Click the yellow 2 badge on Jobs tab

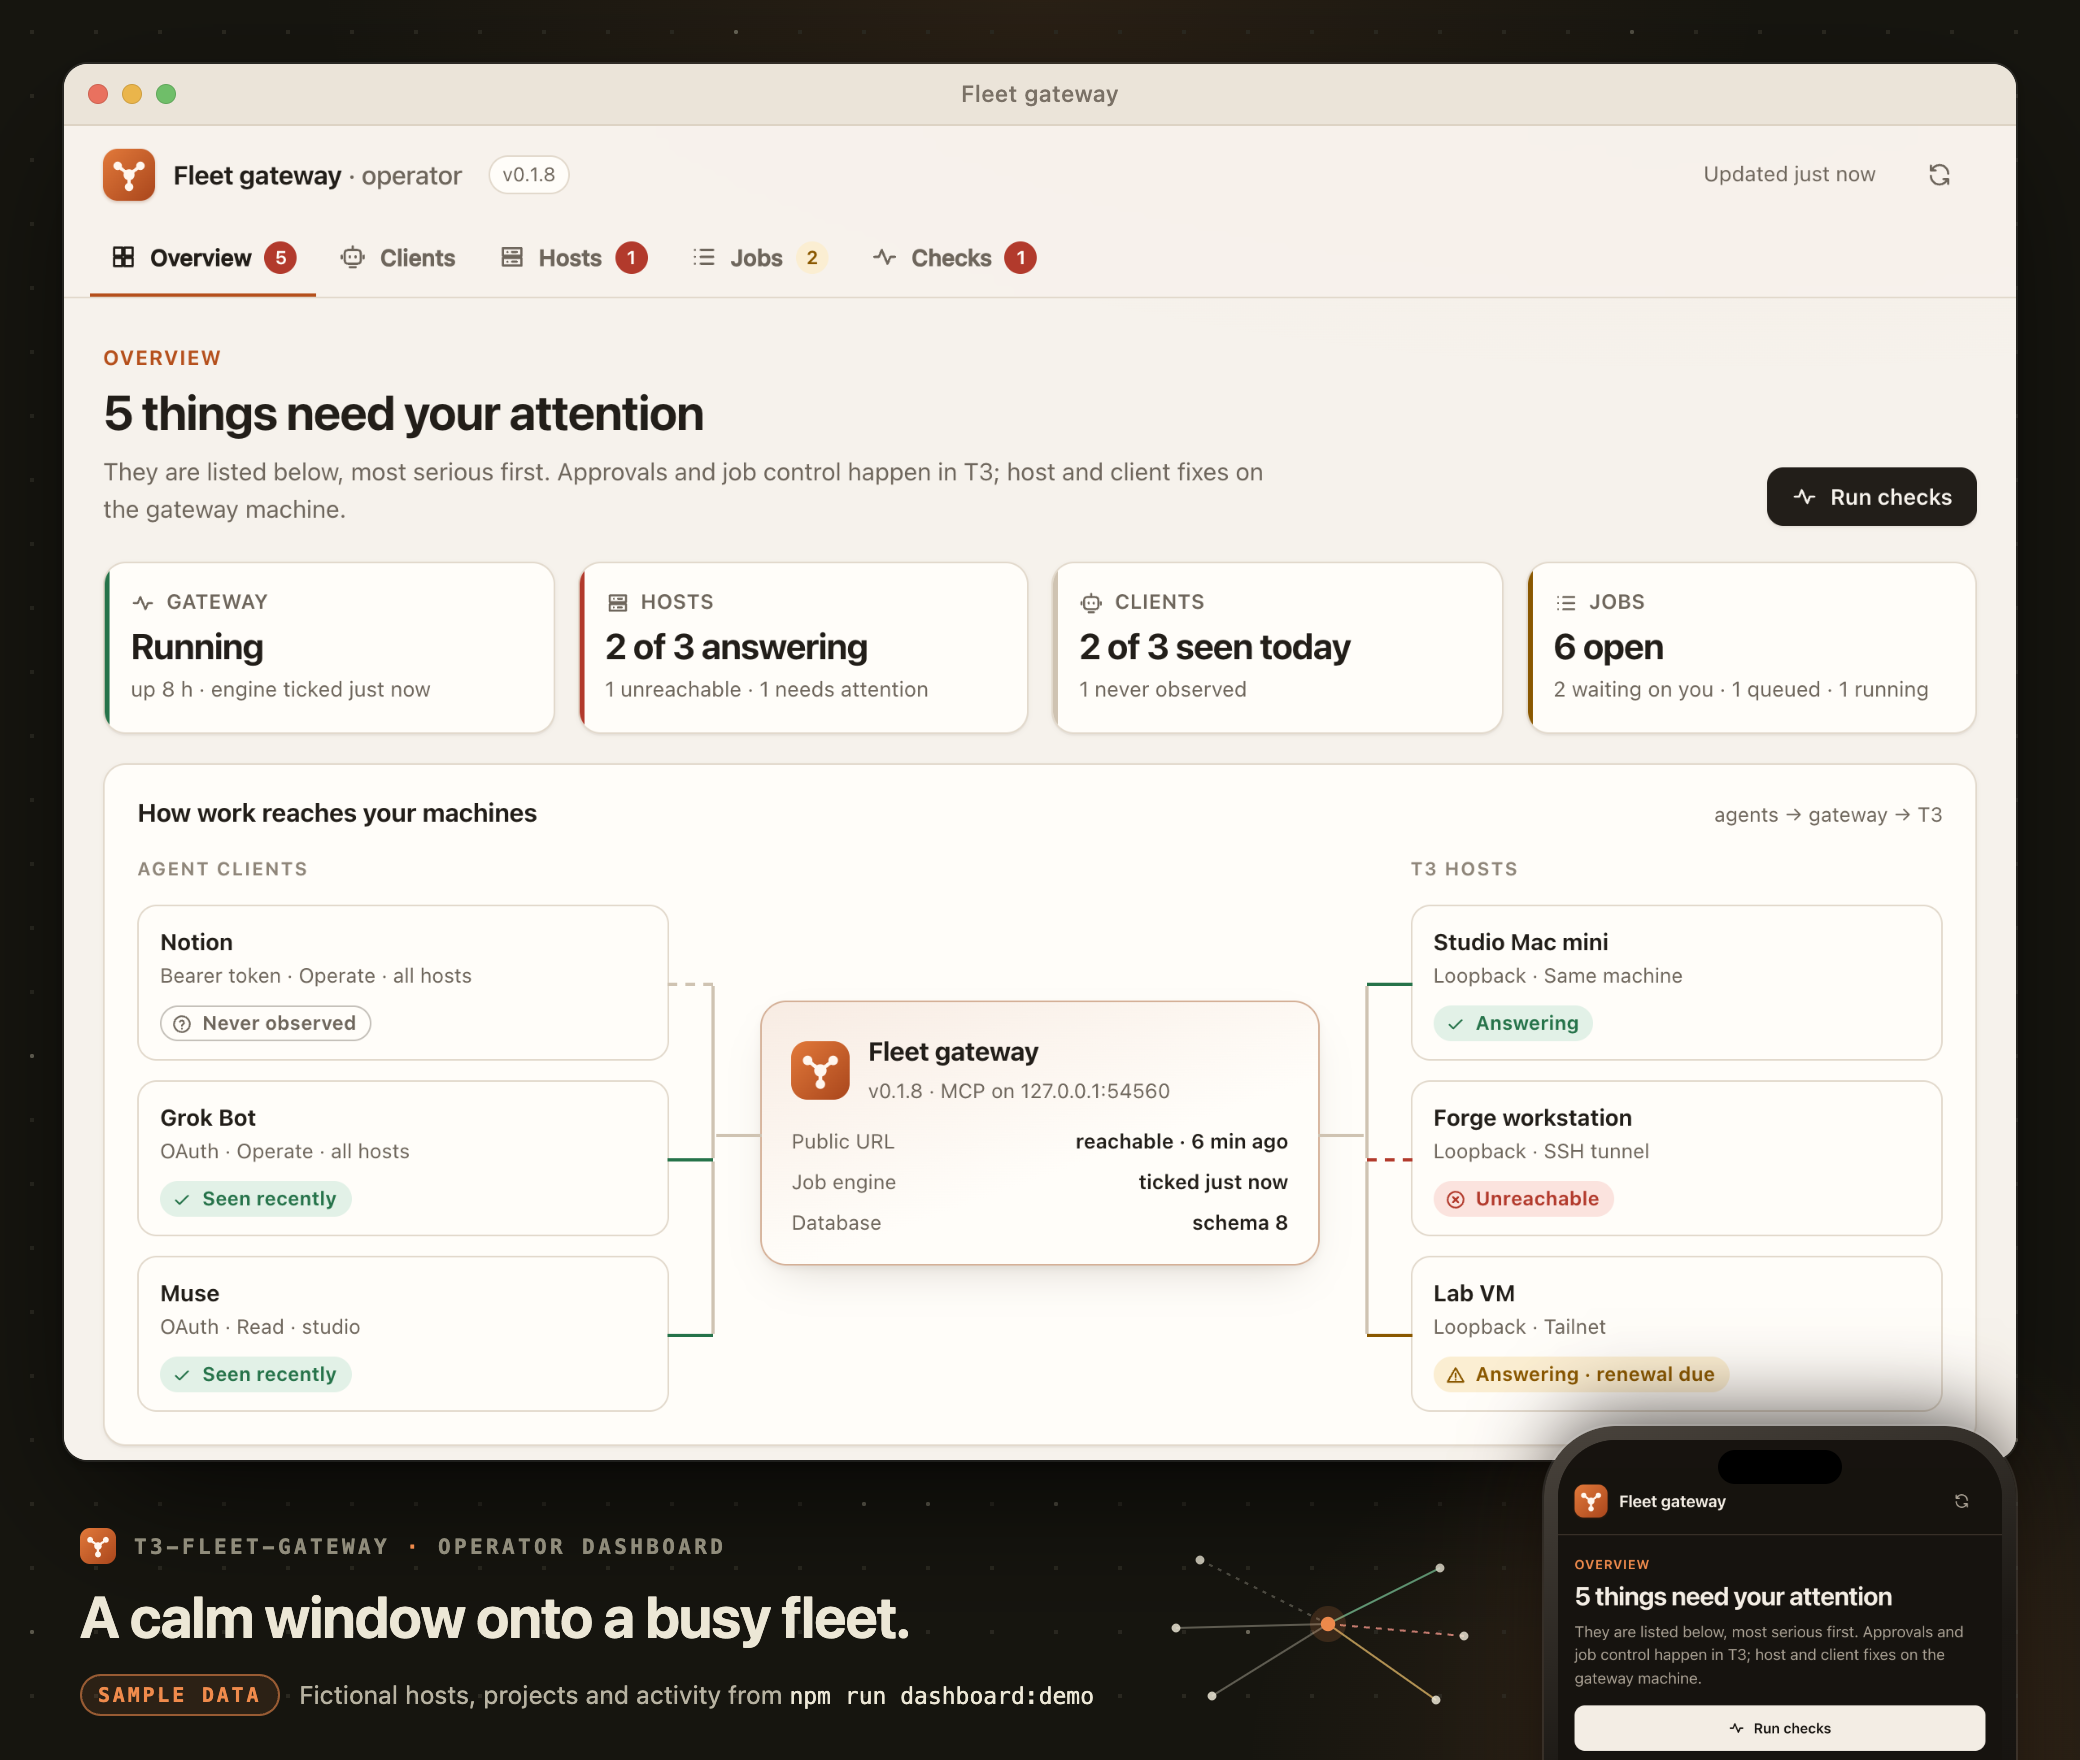coord(812,258)
